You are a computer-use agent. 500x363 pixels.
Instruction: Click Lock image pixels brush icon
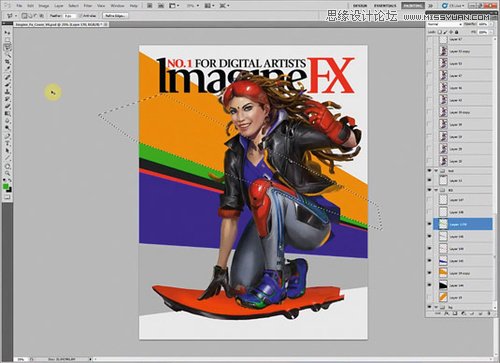pos(445,32)
